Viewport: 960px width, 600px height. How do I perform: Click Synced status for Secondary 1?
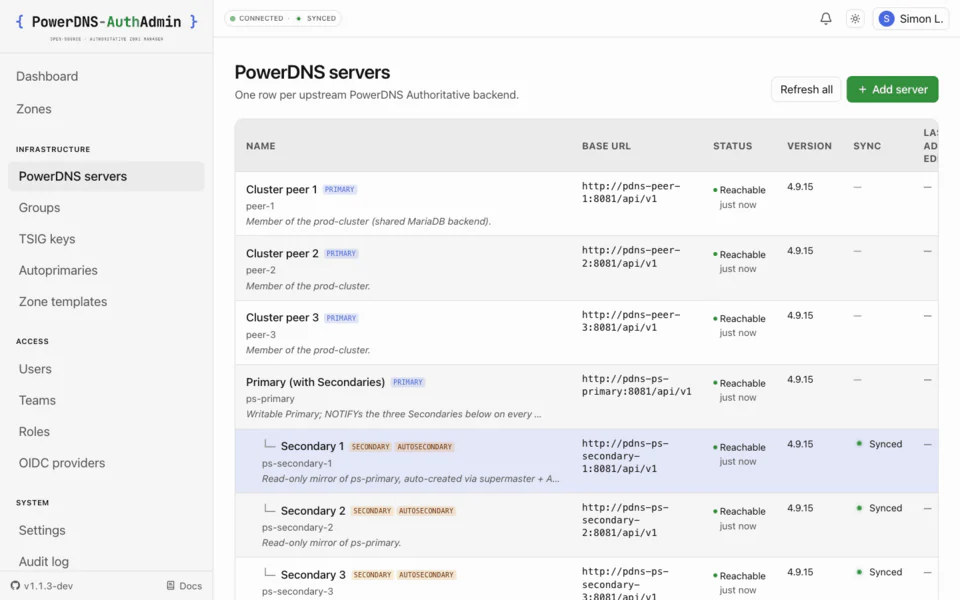click(x=879, y=444)
